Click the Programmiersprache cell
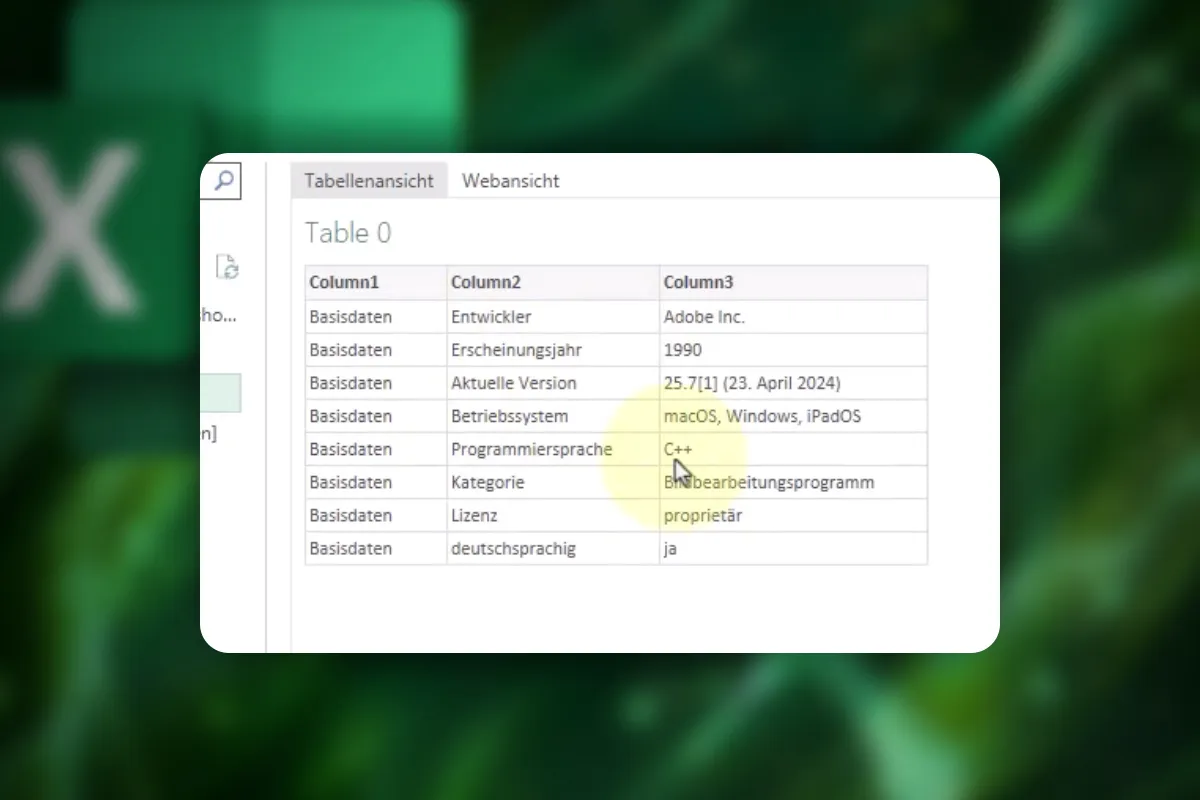 (x=553, y=449)
